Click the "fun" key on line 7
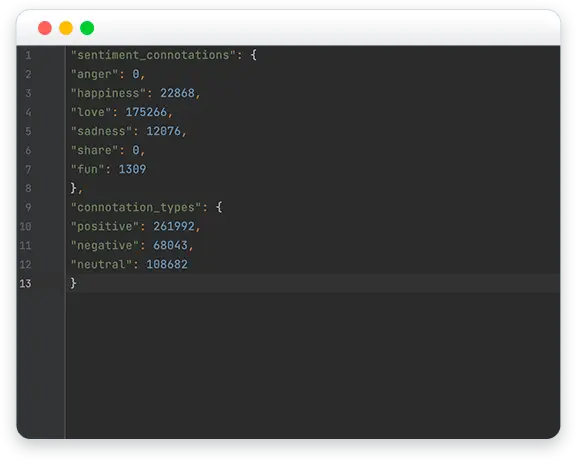The height and width of the screenshot is (461, 577). coord(88,169)
